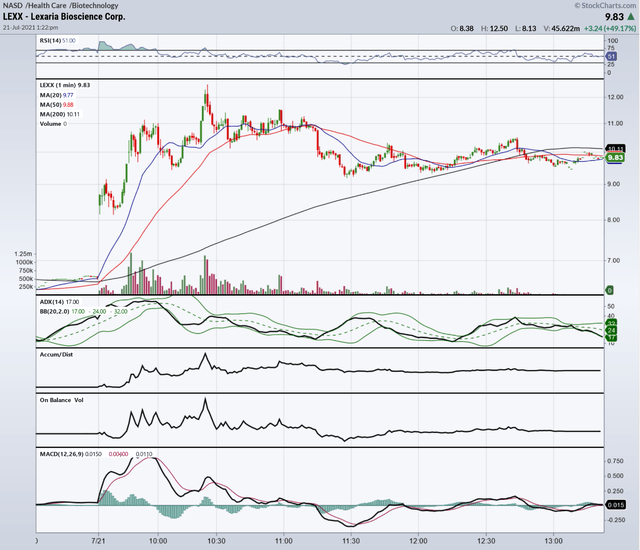Click the RSI(14) 51.00 indicator label
This screenshot has height=550, width=640.
point(58,40)
